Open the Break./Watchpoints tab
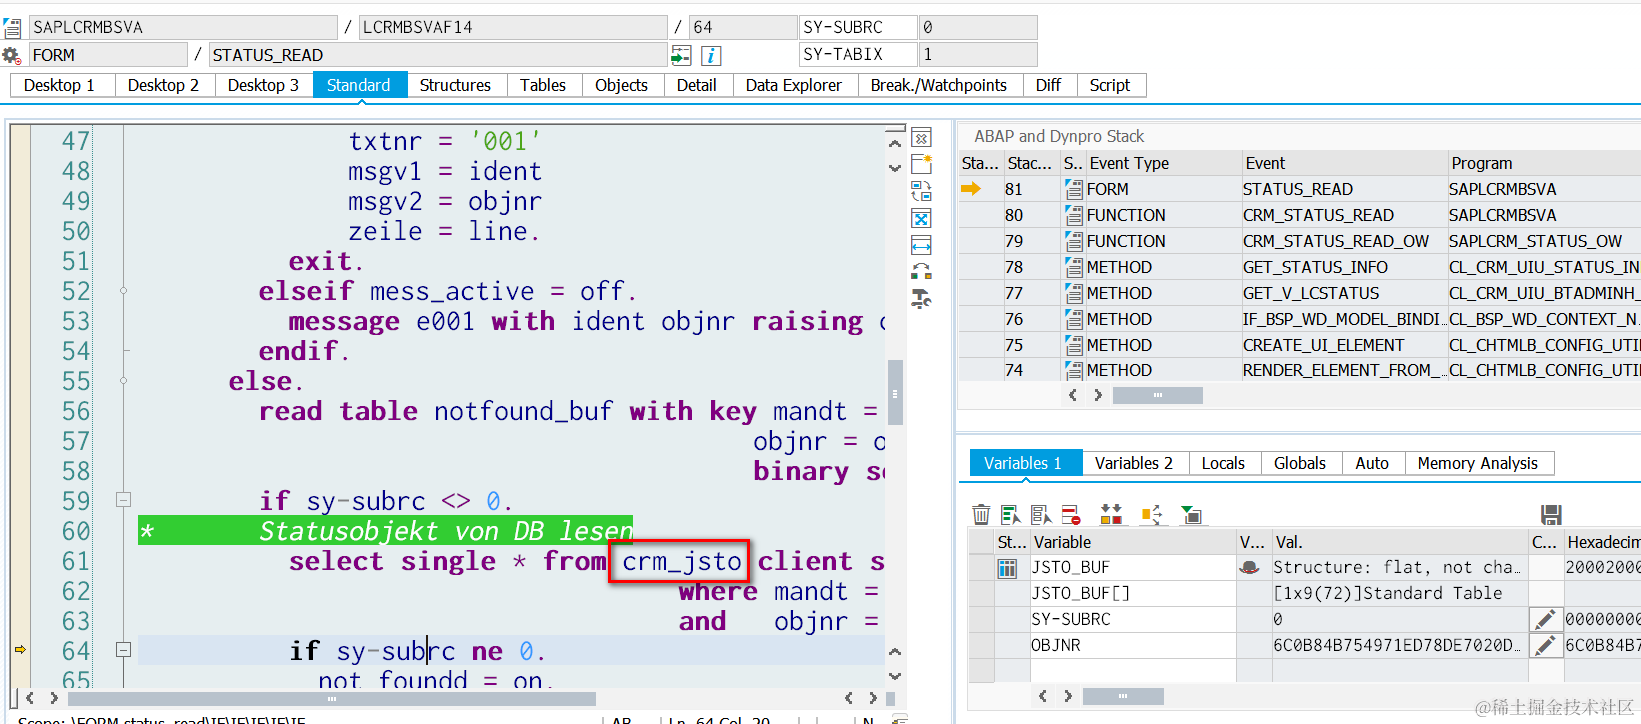 click(x=938, y=85)
